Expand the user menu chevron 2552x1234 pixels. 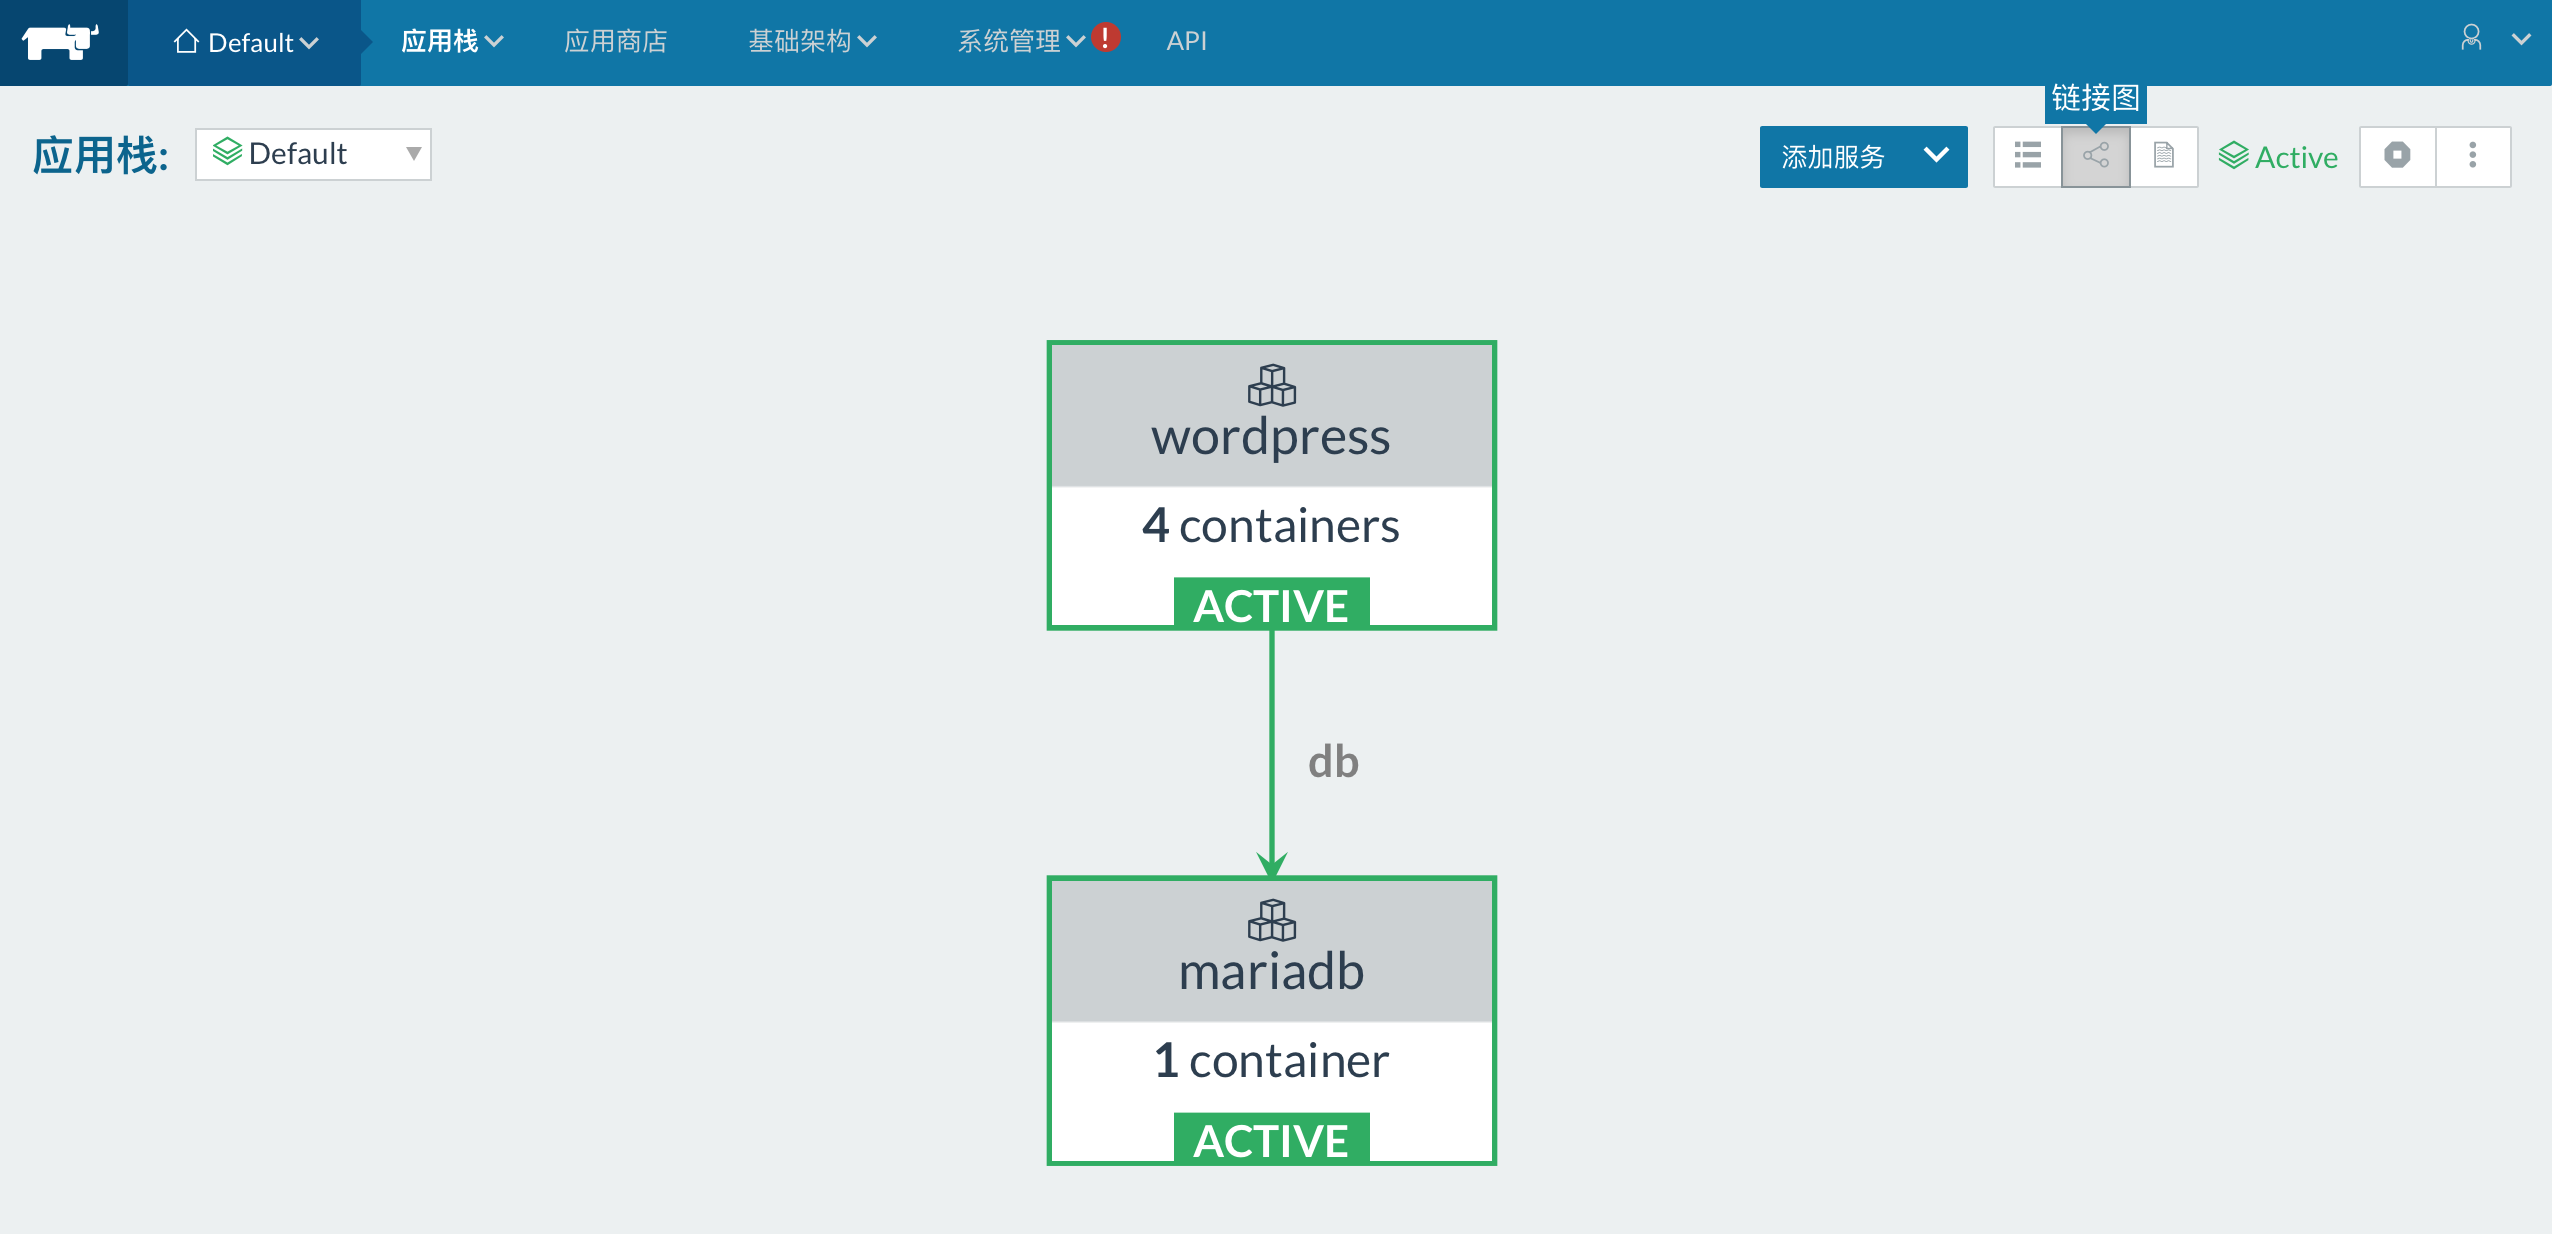click(x=2521, y=40)
